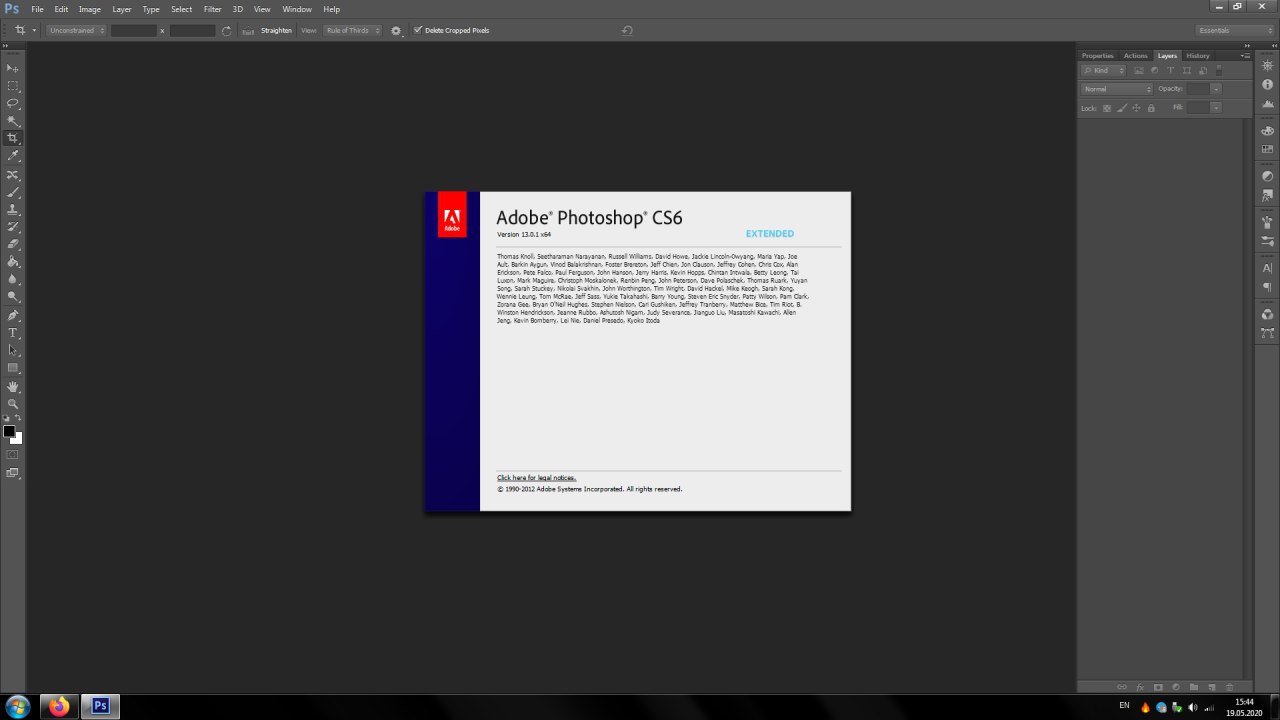Toggle layer filtering switch on or off
This screenshot has height=720, width=1280.
[x=1219, y=70]
